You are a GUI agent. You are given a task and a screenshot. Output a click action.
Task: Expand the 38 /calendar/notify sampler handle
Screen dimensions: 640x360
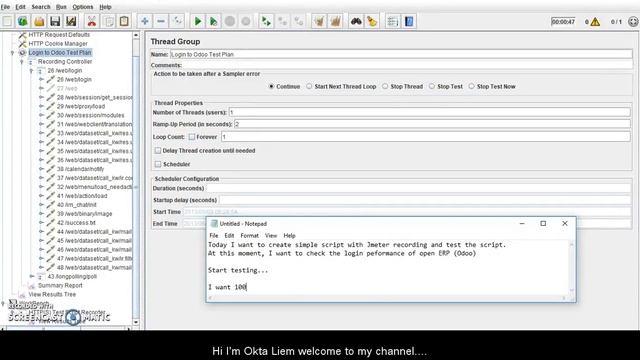[41, 169]
